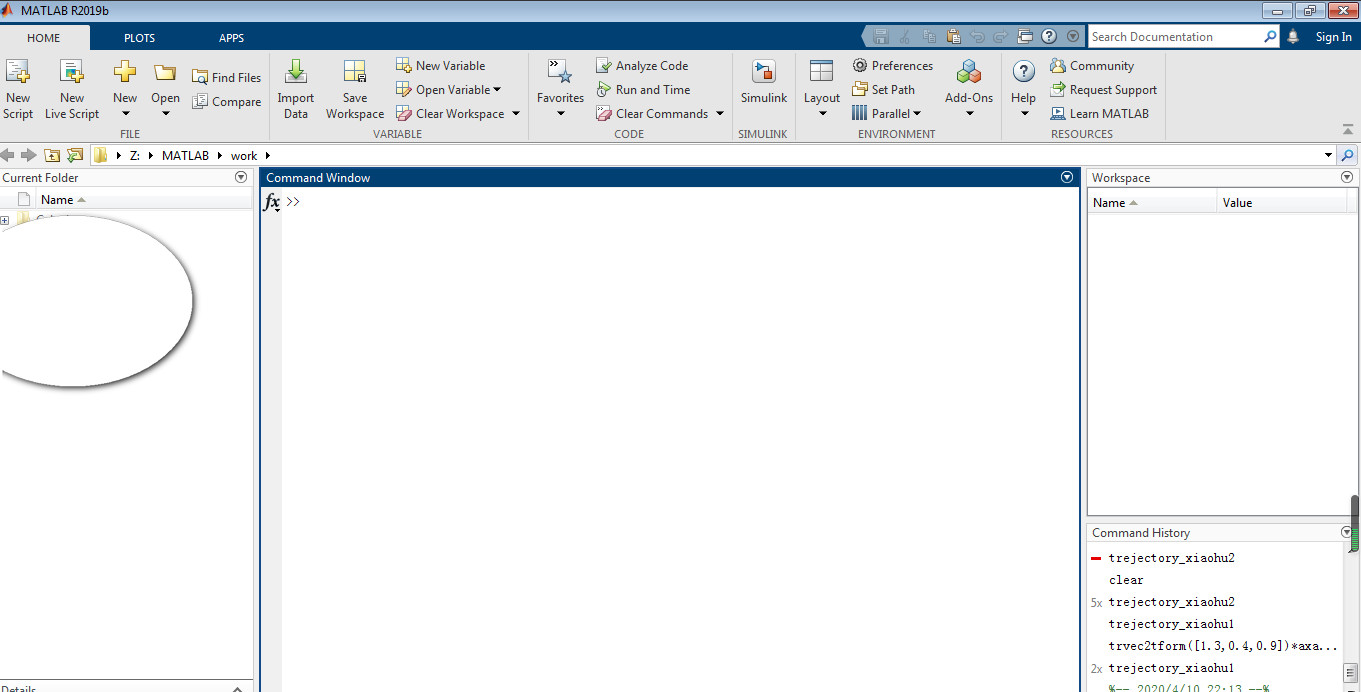Click Find Files

[227, 77]
